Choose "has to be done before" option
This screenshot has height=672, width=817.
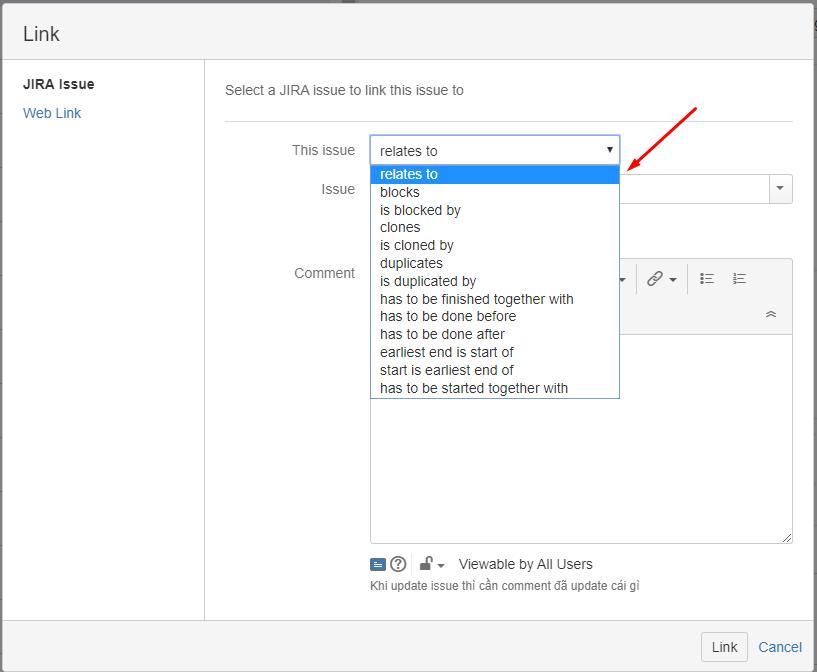494,316
